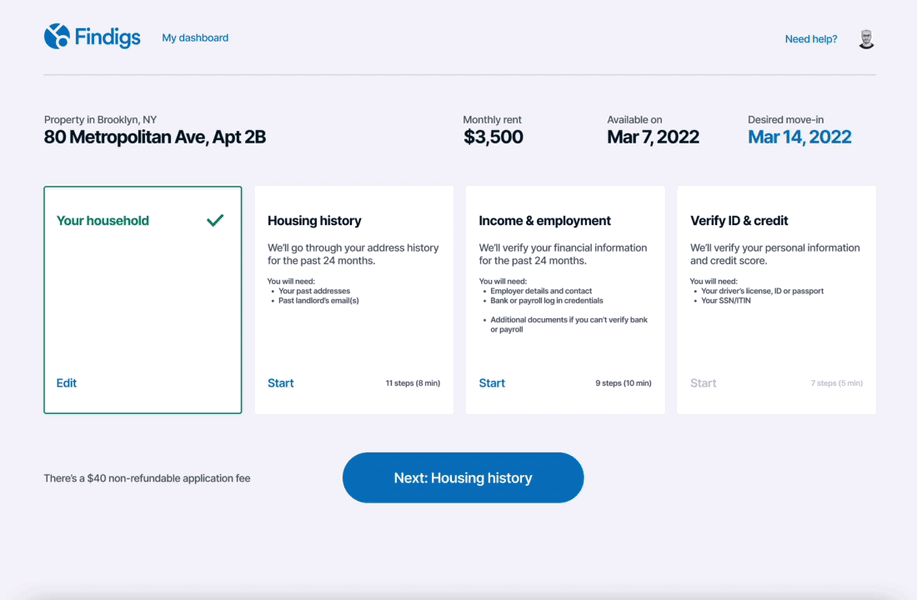This screenshot has width=917, height=600.
Task: Select the Your household card
Action: pos(142,300)
